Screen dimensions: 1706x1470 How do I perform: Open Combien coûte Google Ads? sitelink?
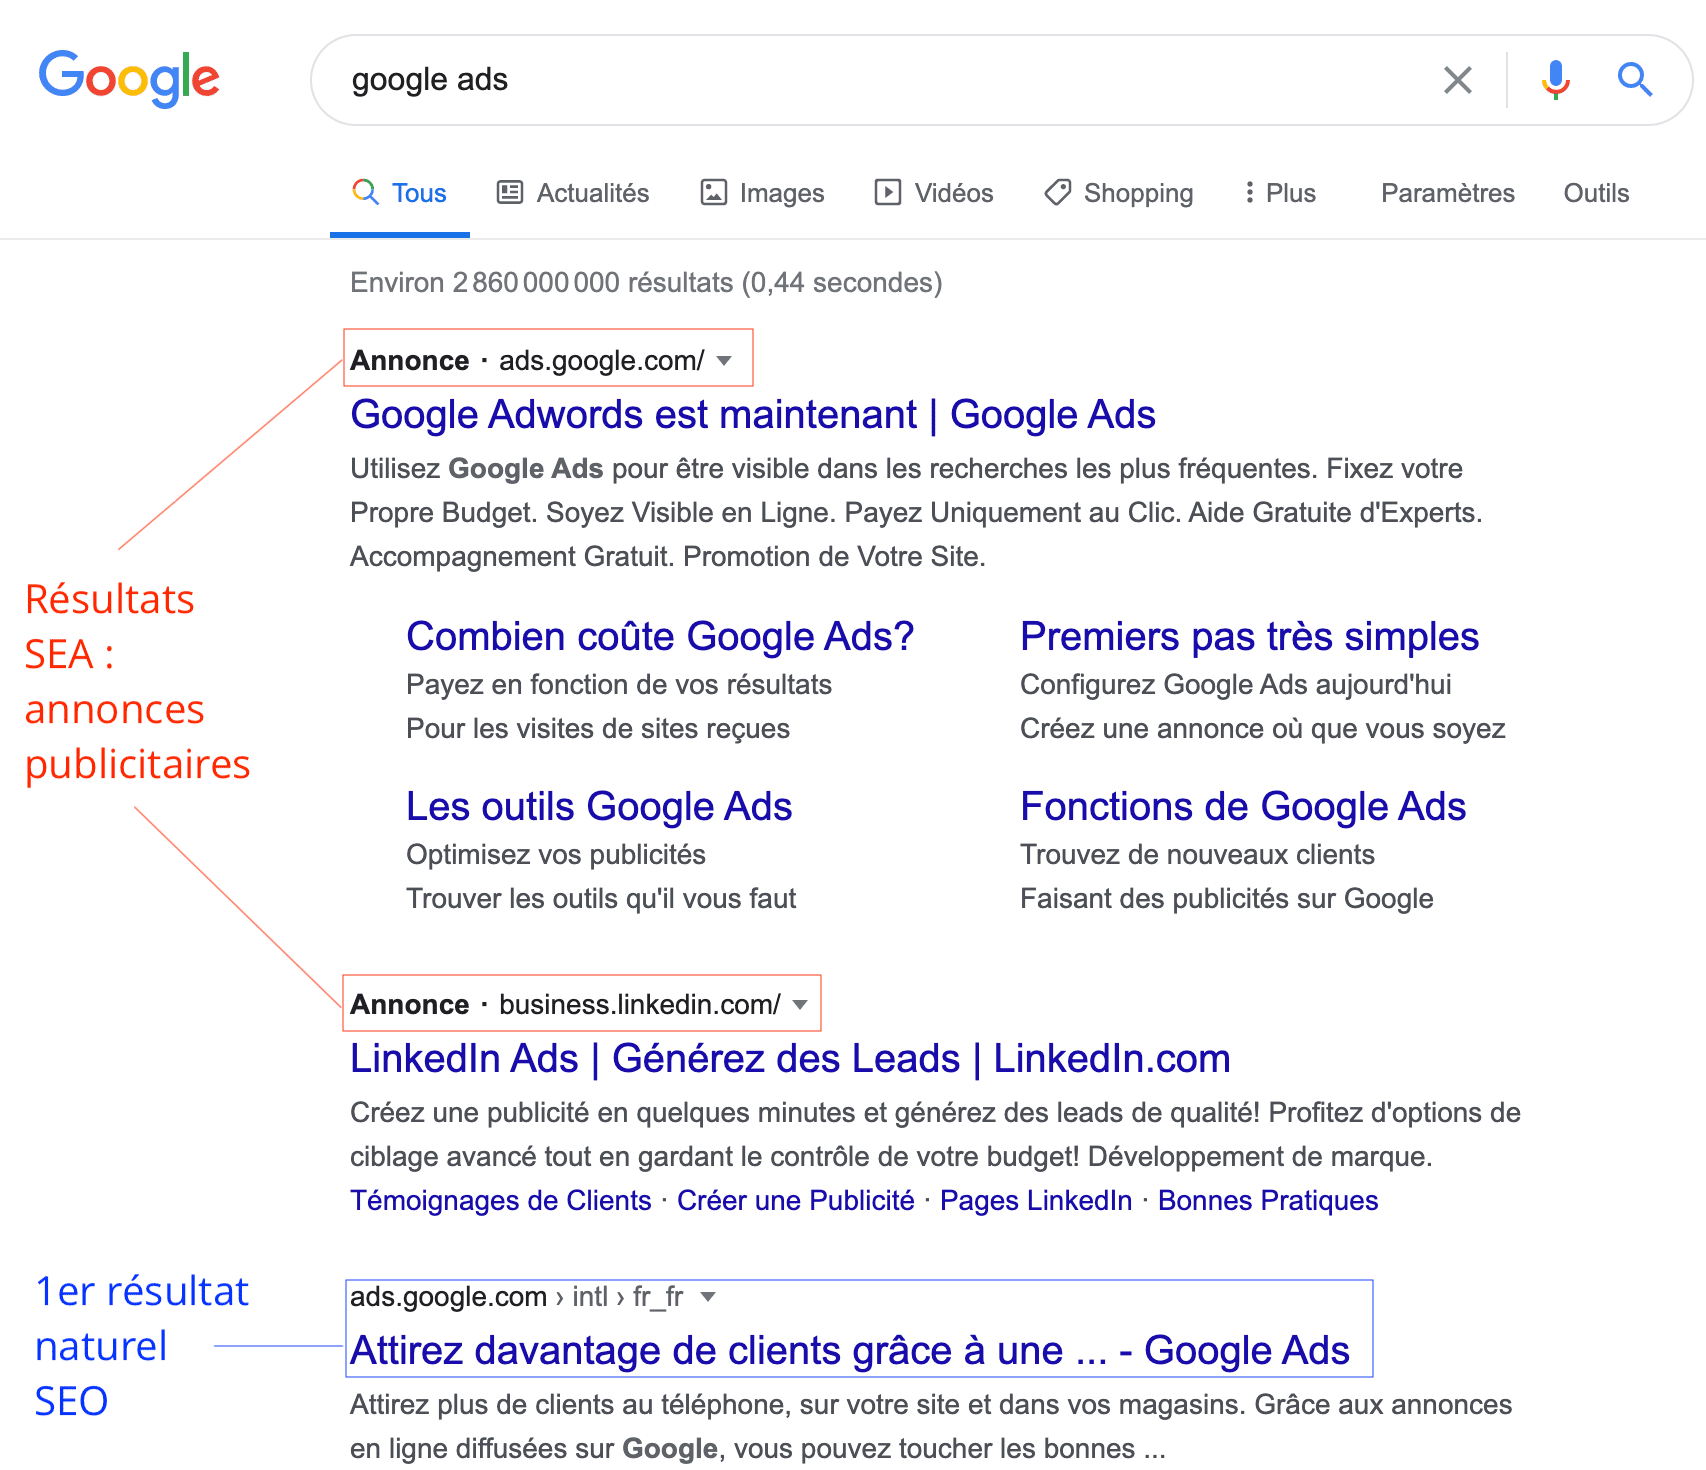tap(660, 637)
